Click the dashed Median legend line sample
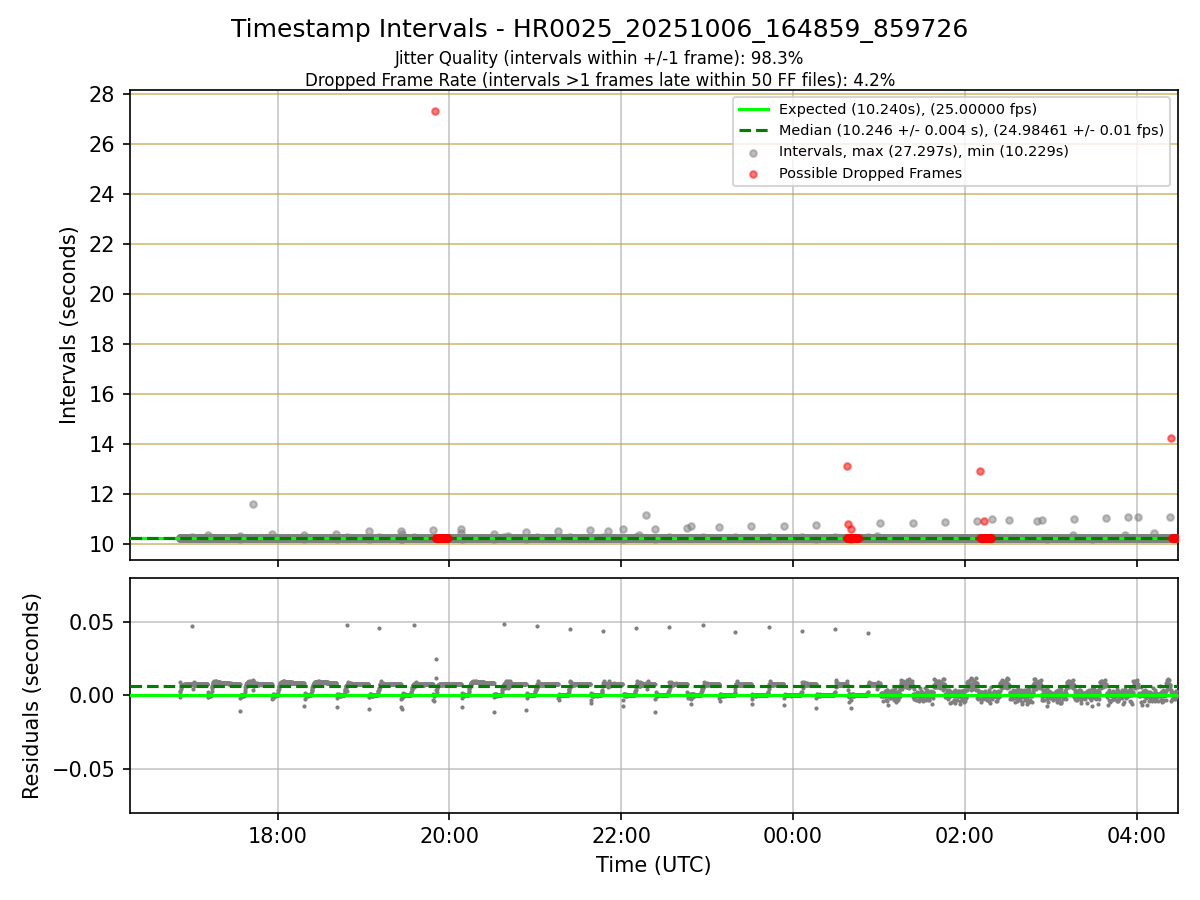This screenshot has width=1200, height=900. click(x=754, y=130)
